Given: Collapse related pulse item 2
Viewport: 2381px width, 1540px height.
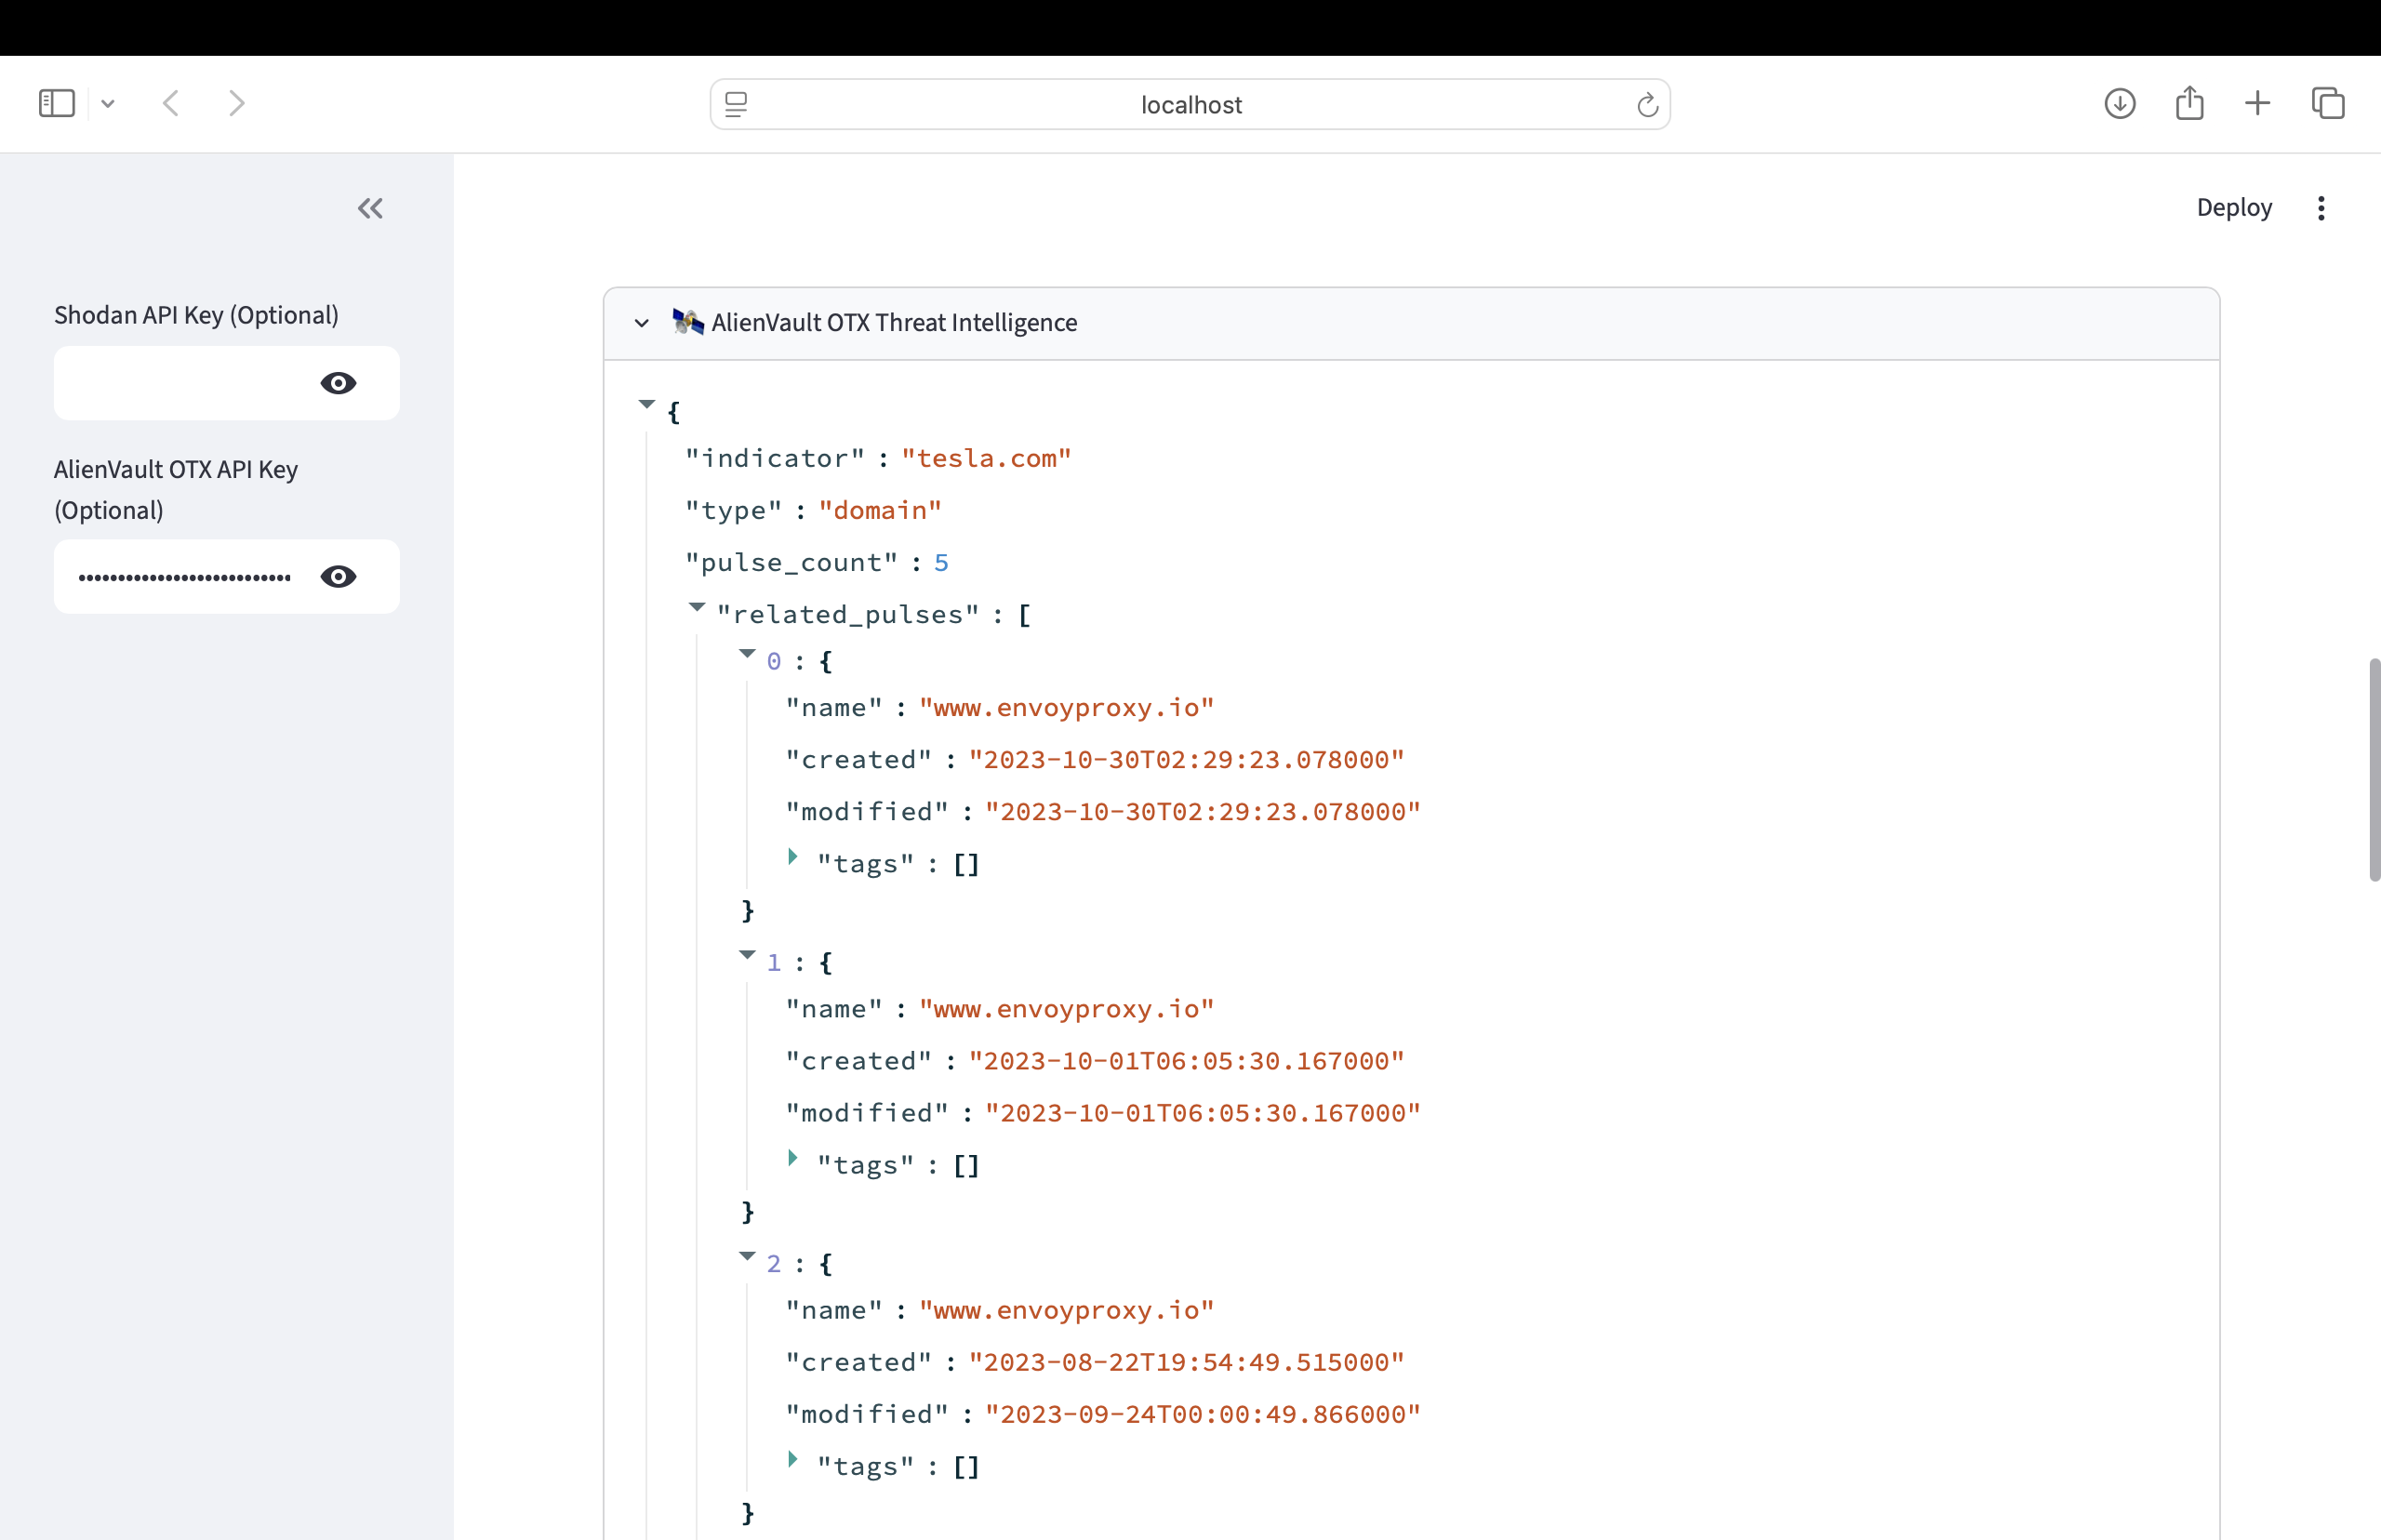Looking at the screenshot, I should coord(747,1256).
